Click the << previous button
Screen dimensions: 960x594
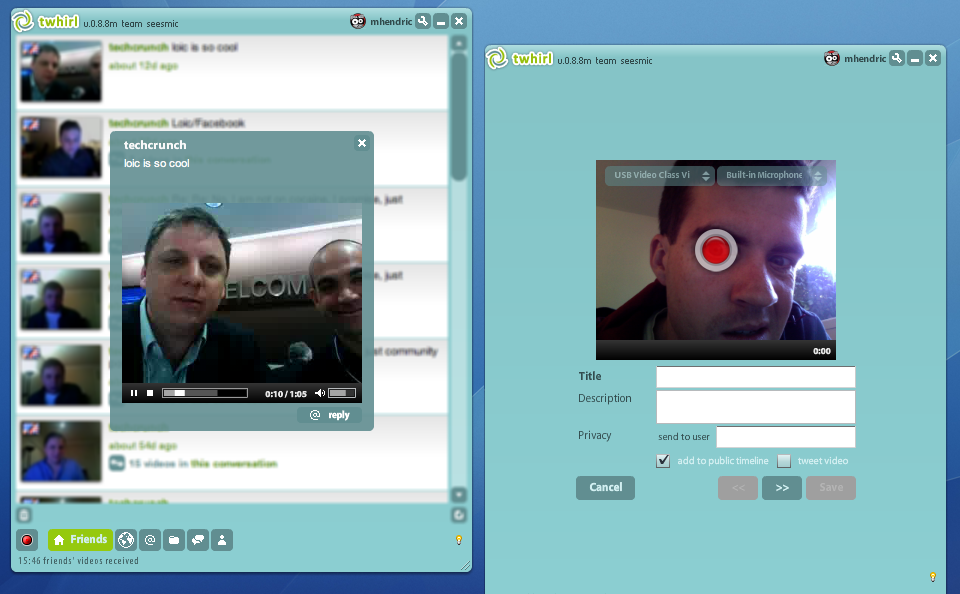(738, 487)
